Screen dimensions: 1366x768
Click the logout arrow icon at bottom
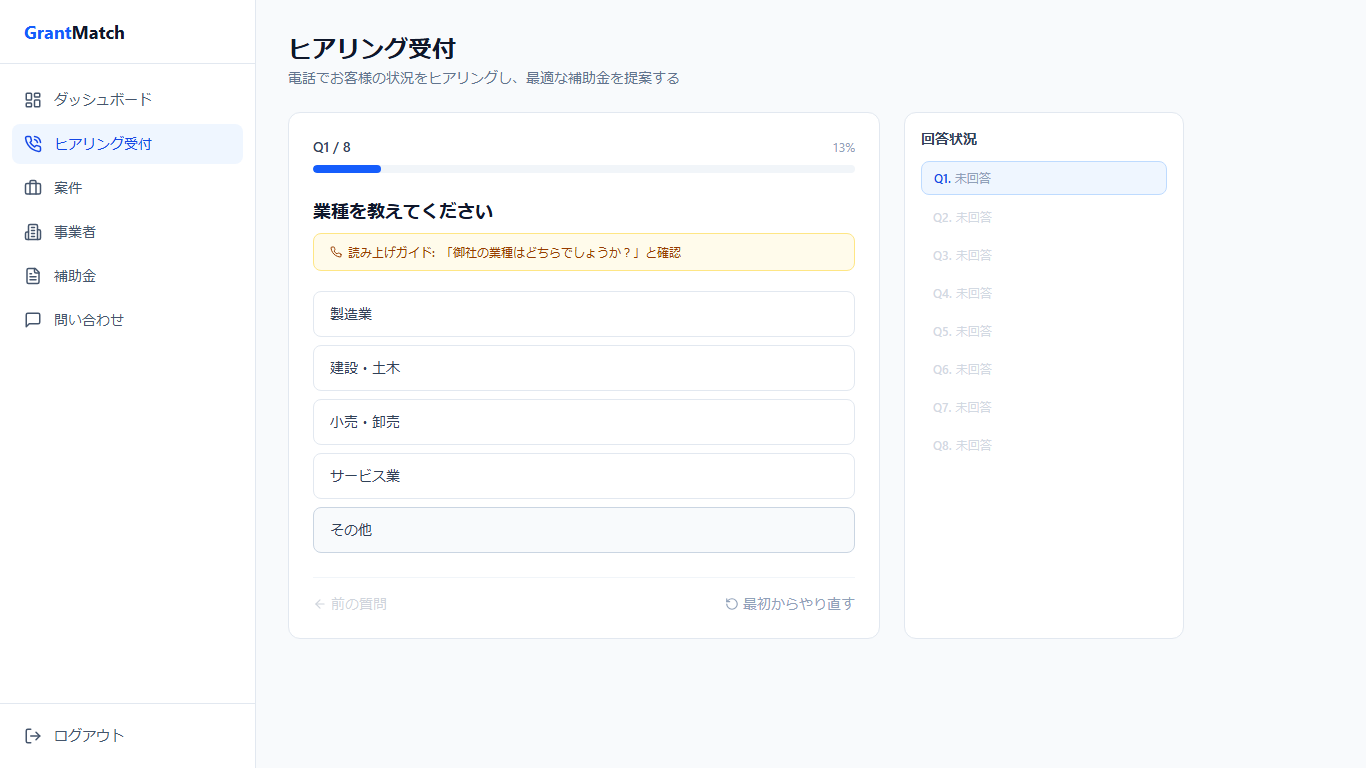(32, 735)
